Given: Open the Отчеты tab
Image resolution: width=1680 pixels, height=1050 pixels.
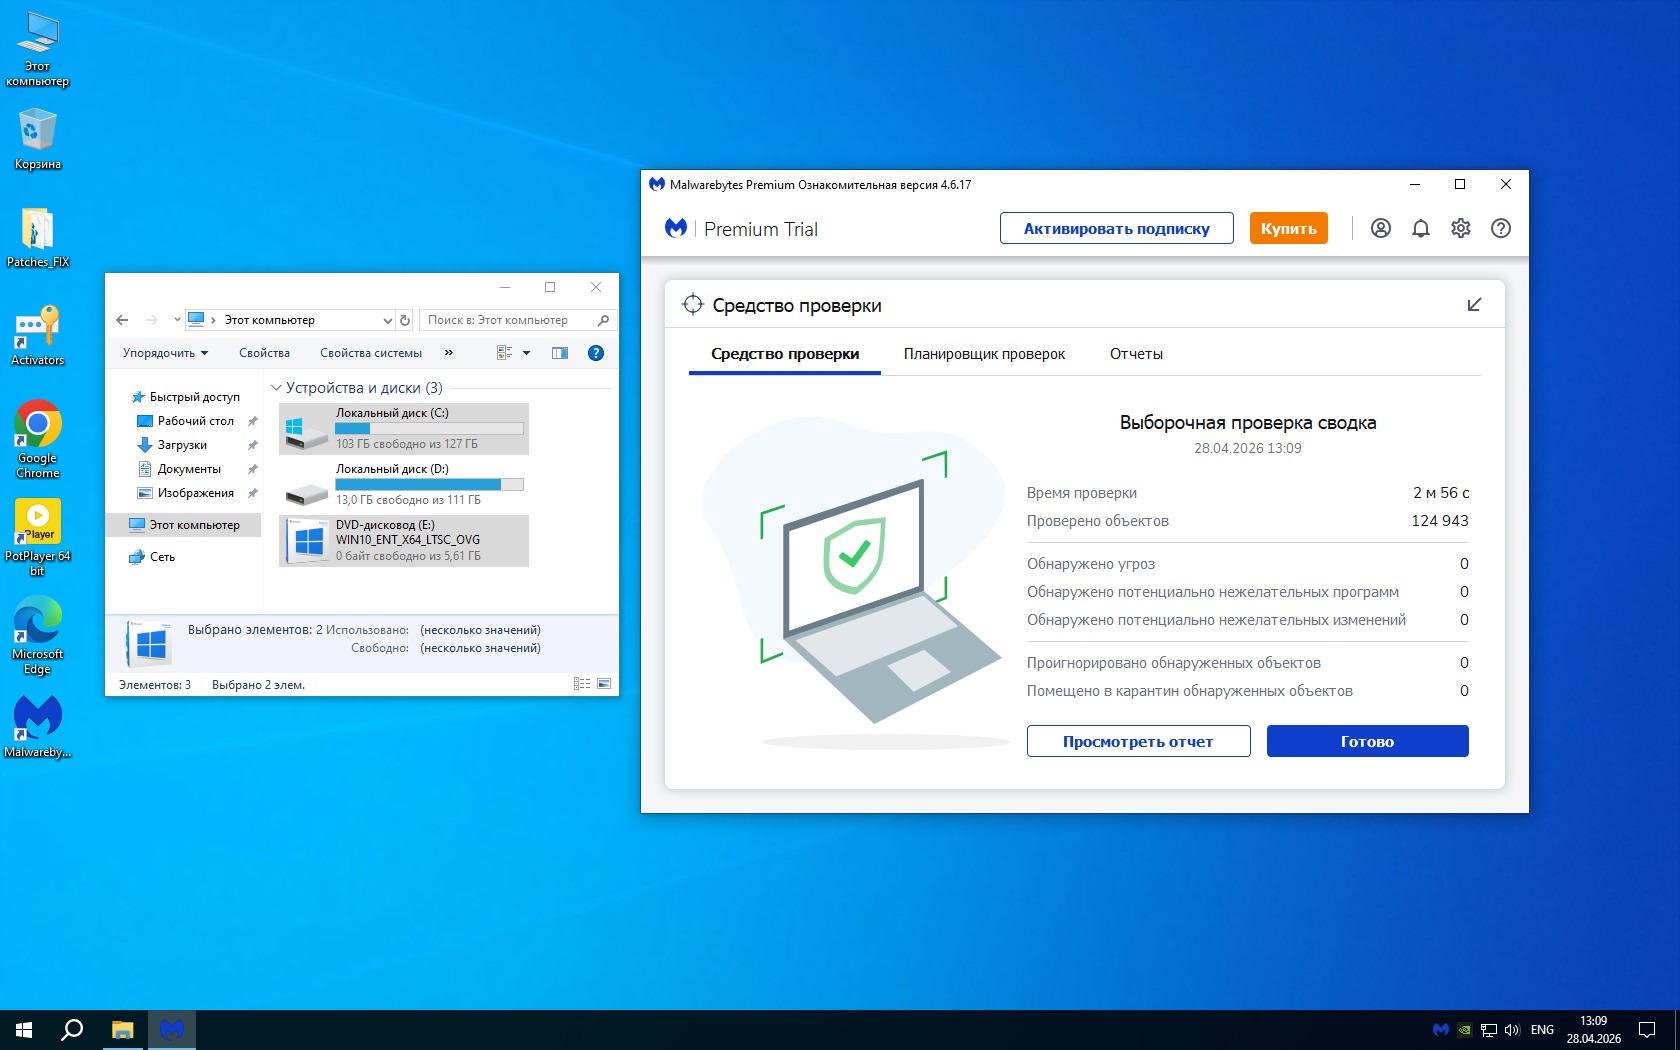Looking at the screenshot, I should tap(1136, 354).
